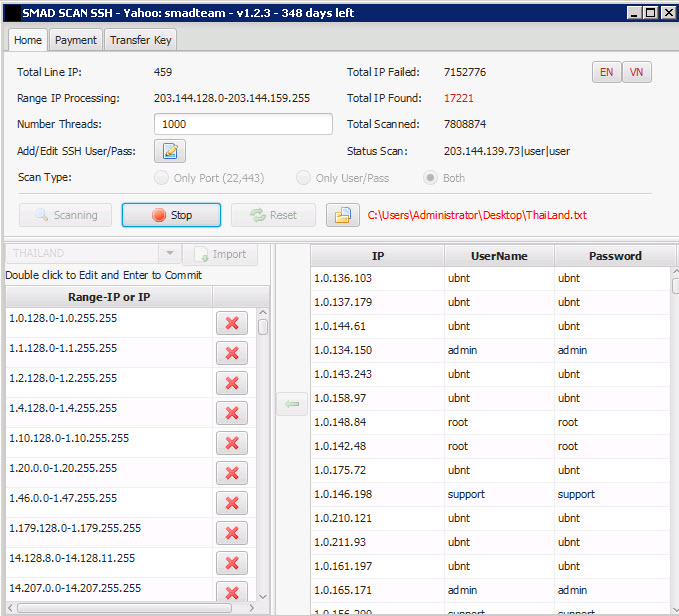Remove the 1.20.0.0-1.20.255.255 range row
679x616 pixels.
coord(231,473)
